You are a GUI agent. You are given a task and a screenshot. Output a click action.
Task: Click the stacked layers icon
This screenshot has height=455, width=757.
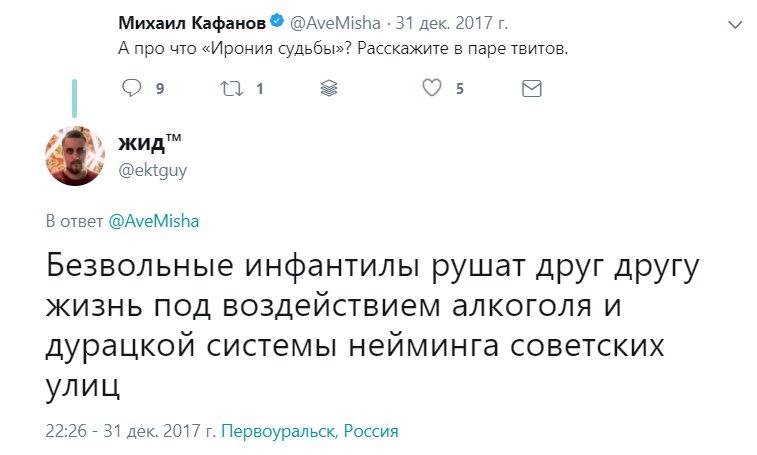(330, 89)
